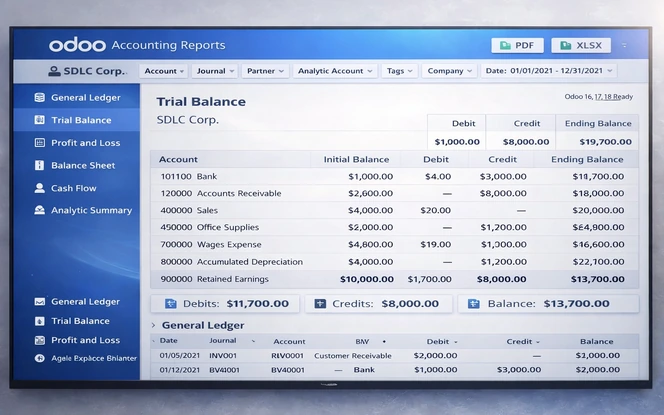Click the 01/05/2021 date cell
Screen dimensions: 664x415
point(180,356)
